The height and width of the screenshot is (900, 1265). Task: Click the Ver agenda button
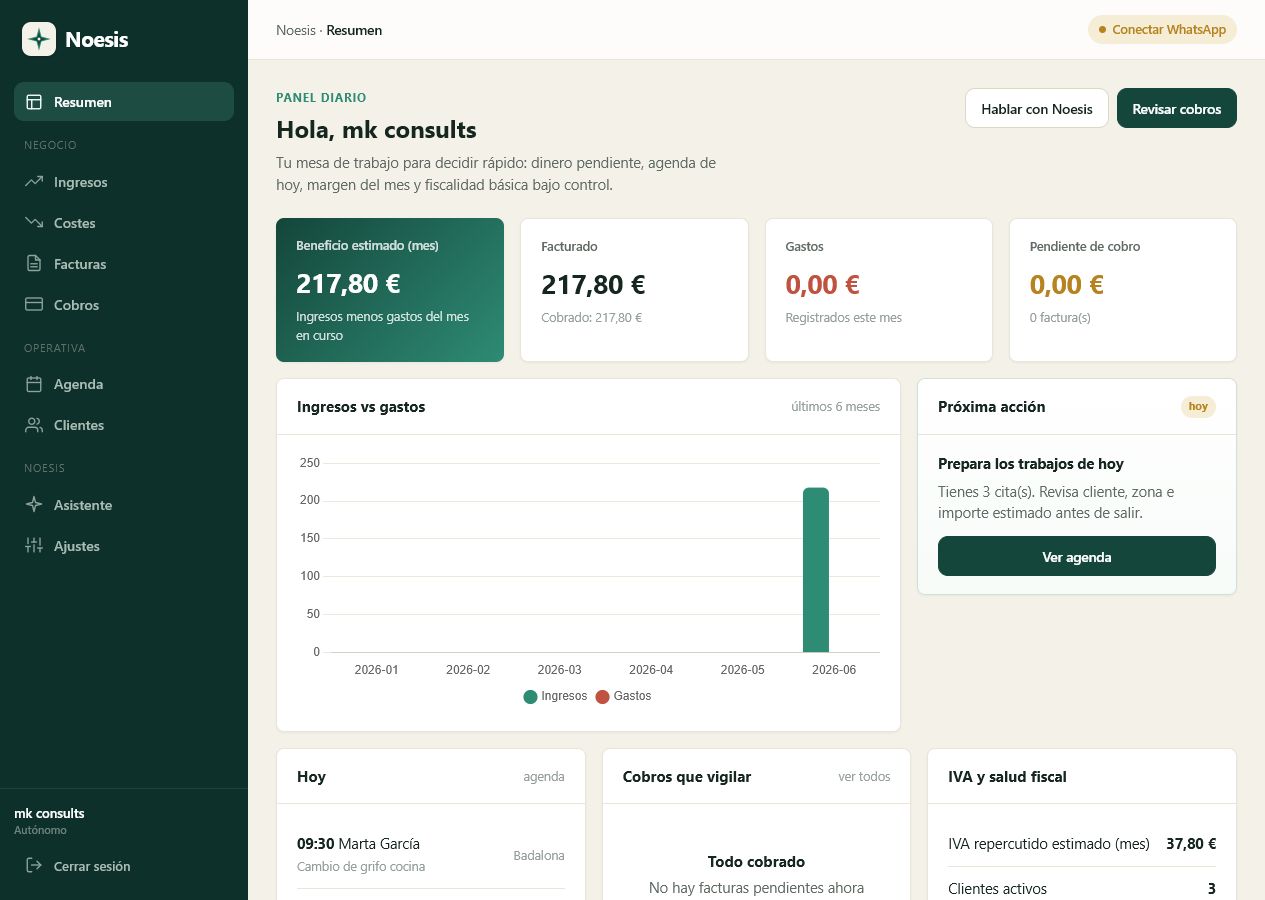(1077, 556)
